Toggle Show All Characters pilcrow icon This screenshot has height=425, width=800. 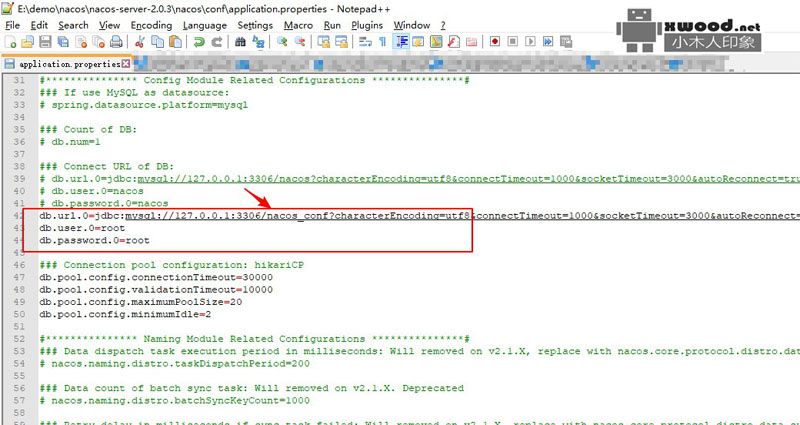tap(383, 42)
